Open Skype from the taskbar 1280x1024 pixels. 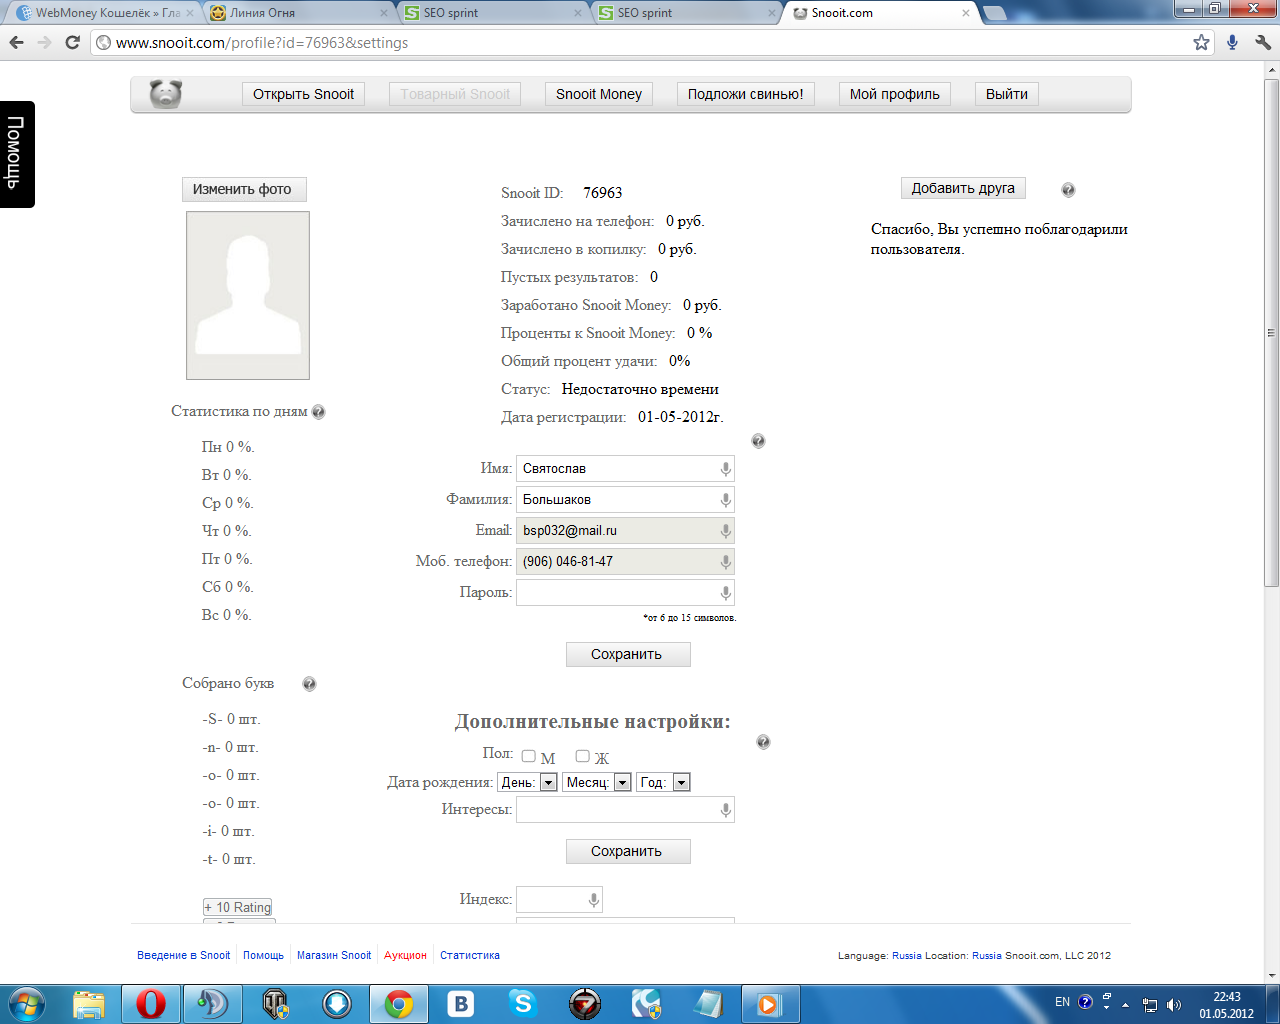tap(522, 1003)
